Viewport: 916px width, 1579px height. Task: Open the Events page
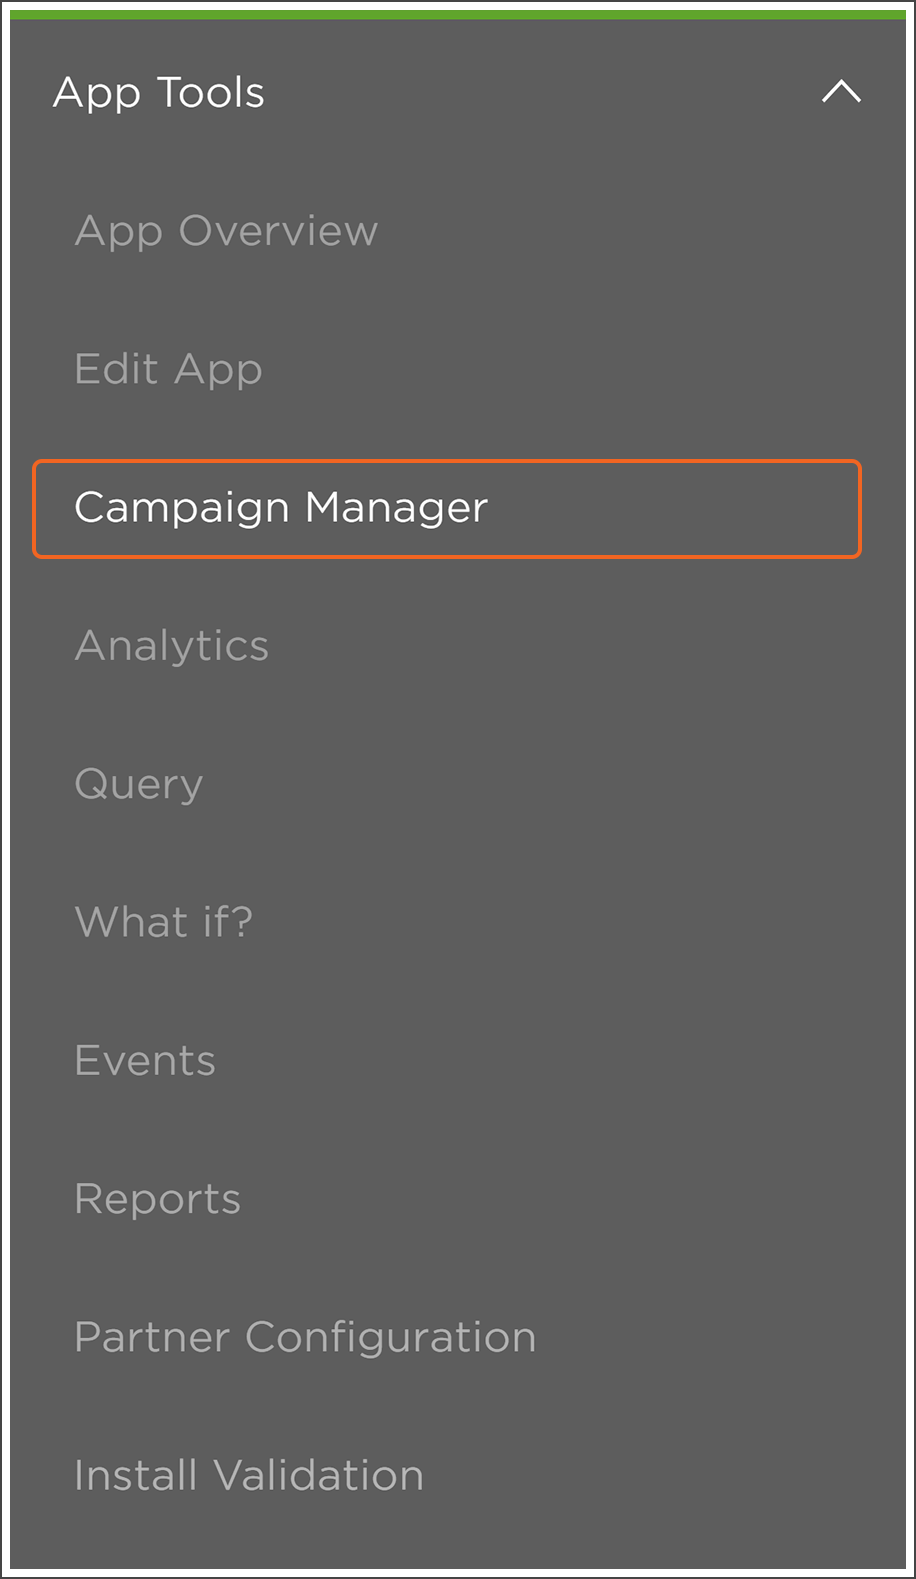tap(145, 1061)
